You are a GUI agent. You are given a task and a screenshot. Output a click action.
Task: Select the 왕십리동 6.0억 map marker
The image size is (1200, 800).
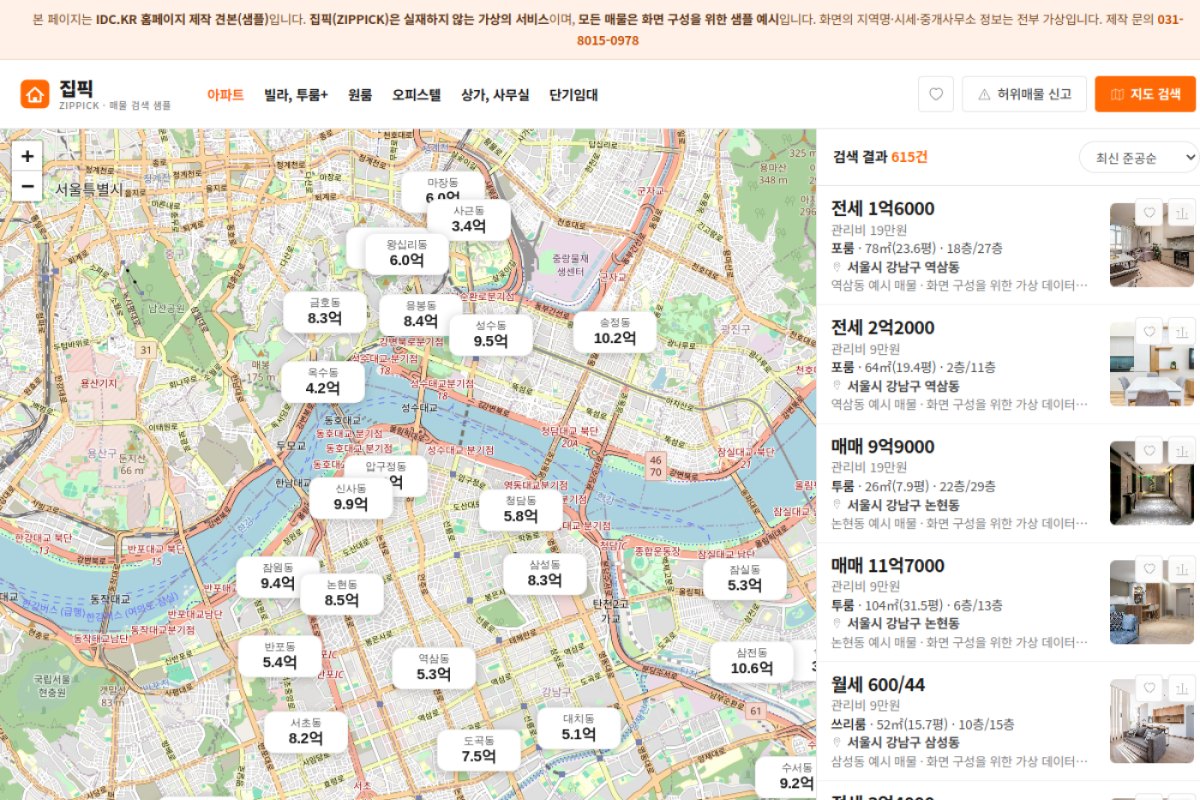[x=406, y=253]
